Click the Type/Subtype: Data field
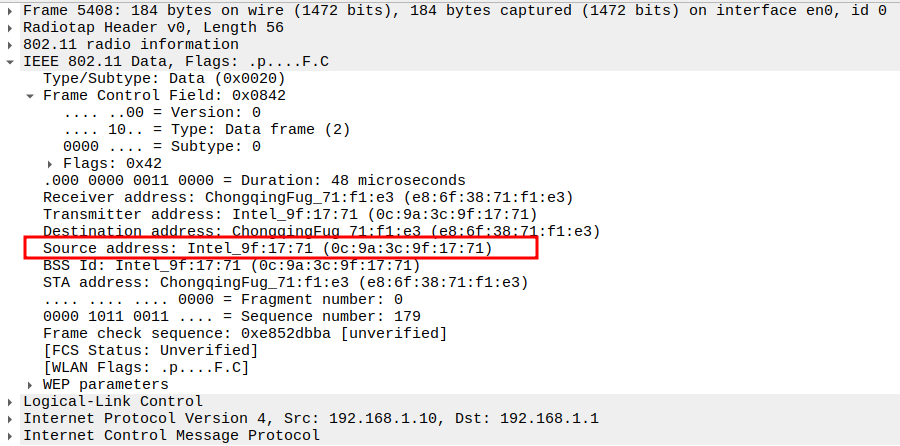Image resolution: width=900 pixels, height=446 pixels. coord(164,78)
